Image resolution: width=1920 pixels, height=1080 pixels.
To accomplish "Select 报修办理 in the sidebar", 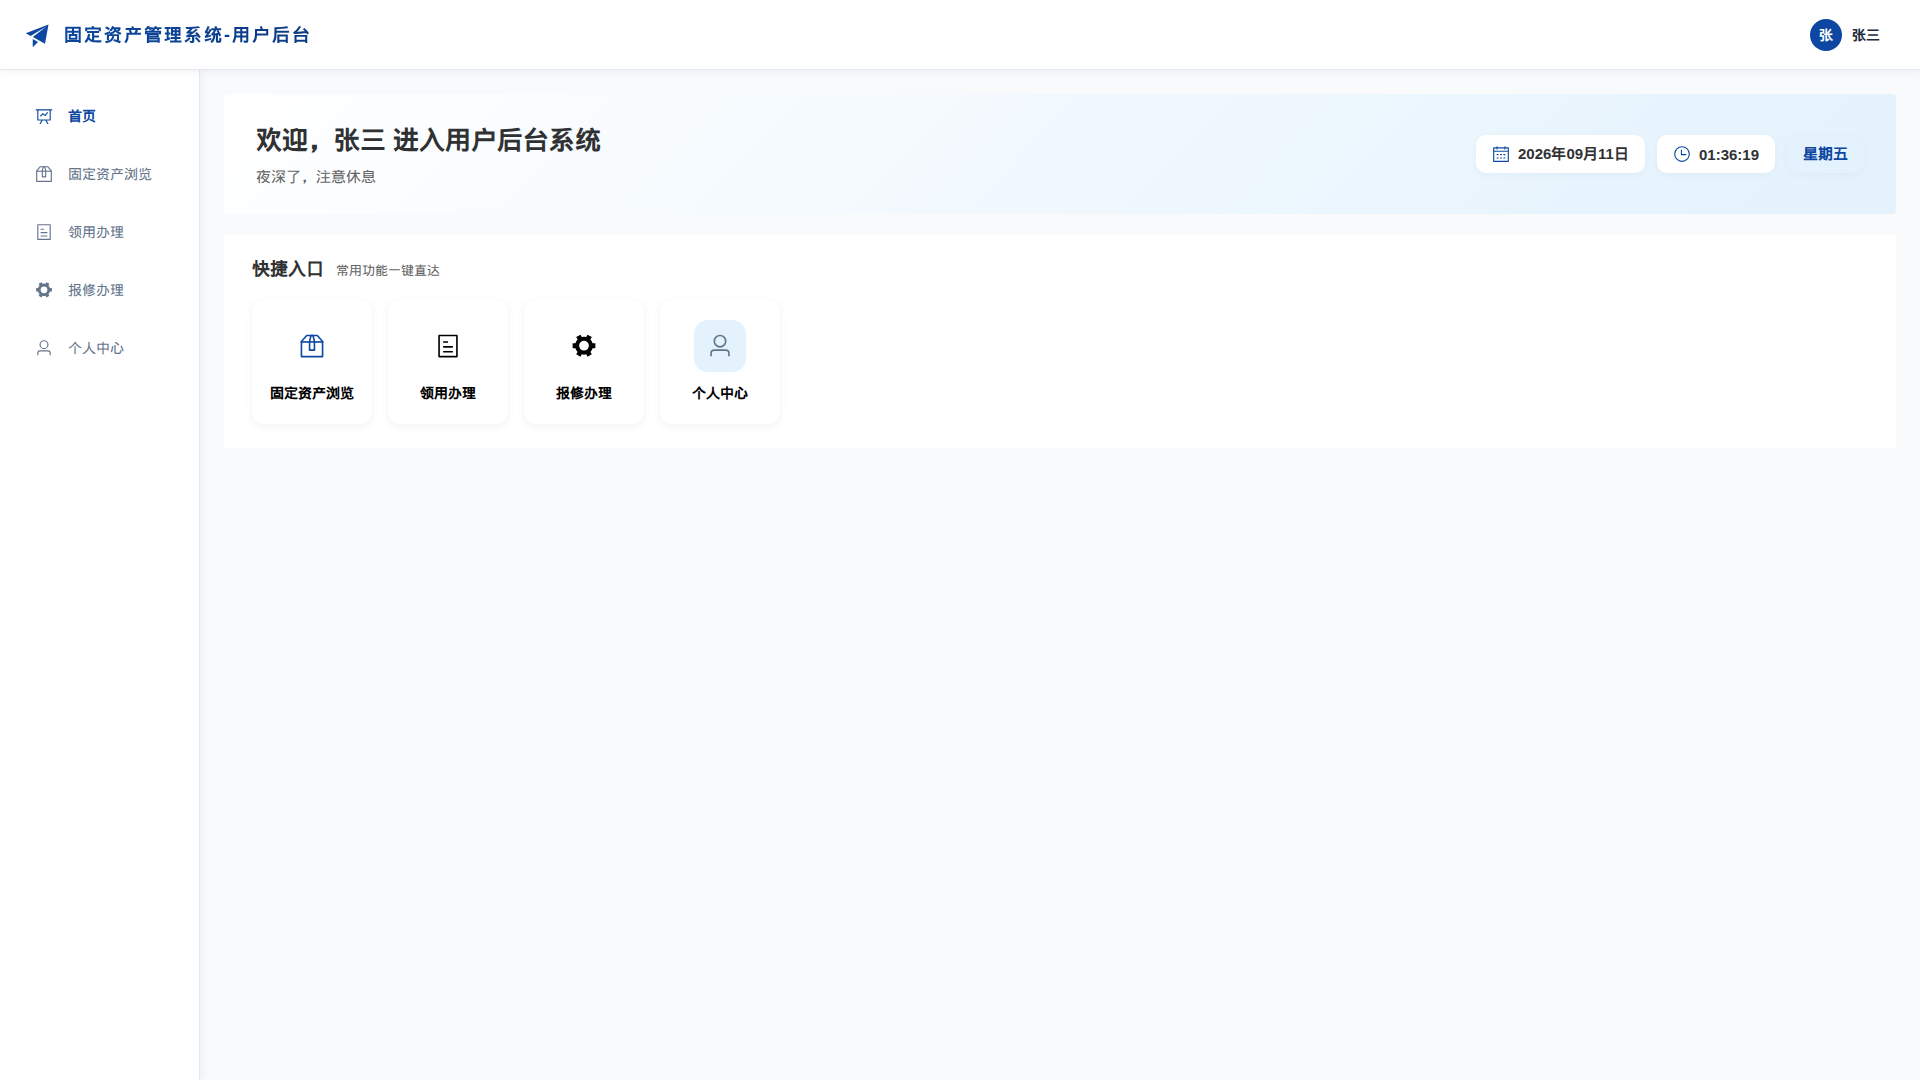I will [x=100, y=290].
